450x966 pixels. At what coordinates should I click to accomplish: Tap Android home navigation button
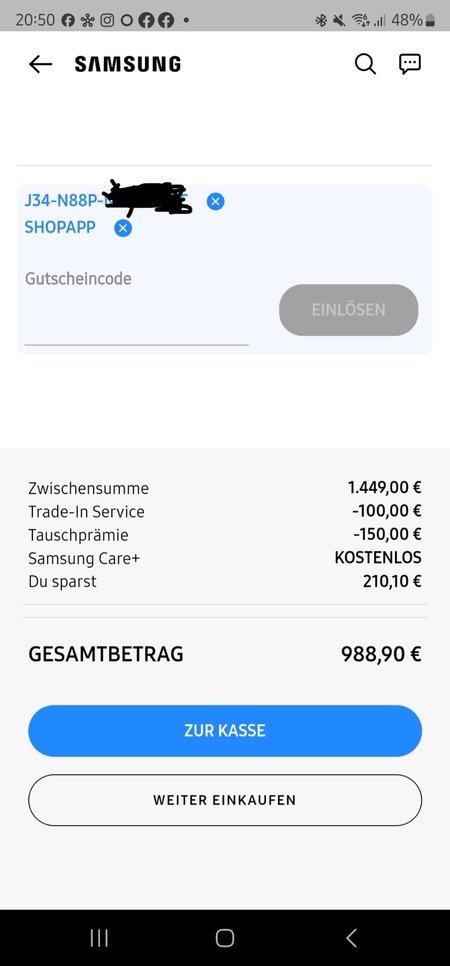coord(225,938)
